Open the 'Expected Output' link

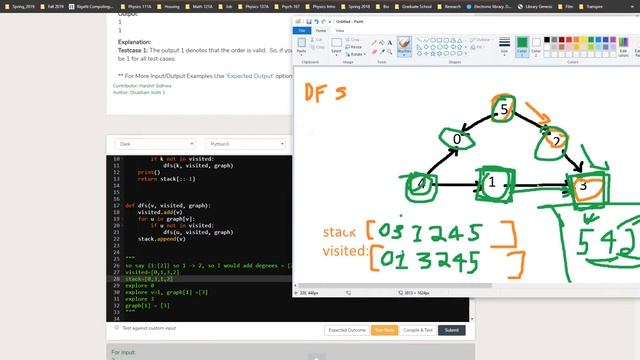[x=249, y=76]
